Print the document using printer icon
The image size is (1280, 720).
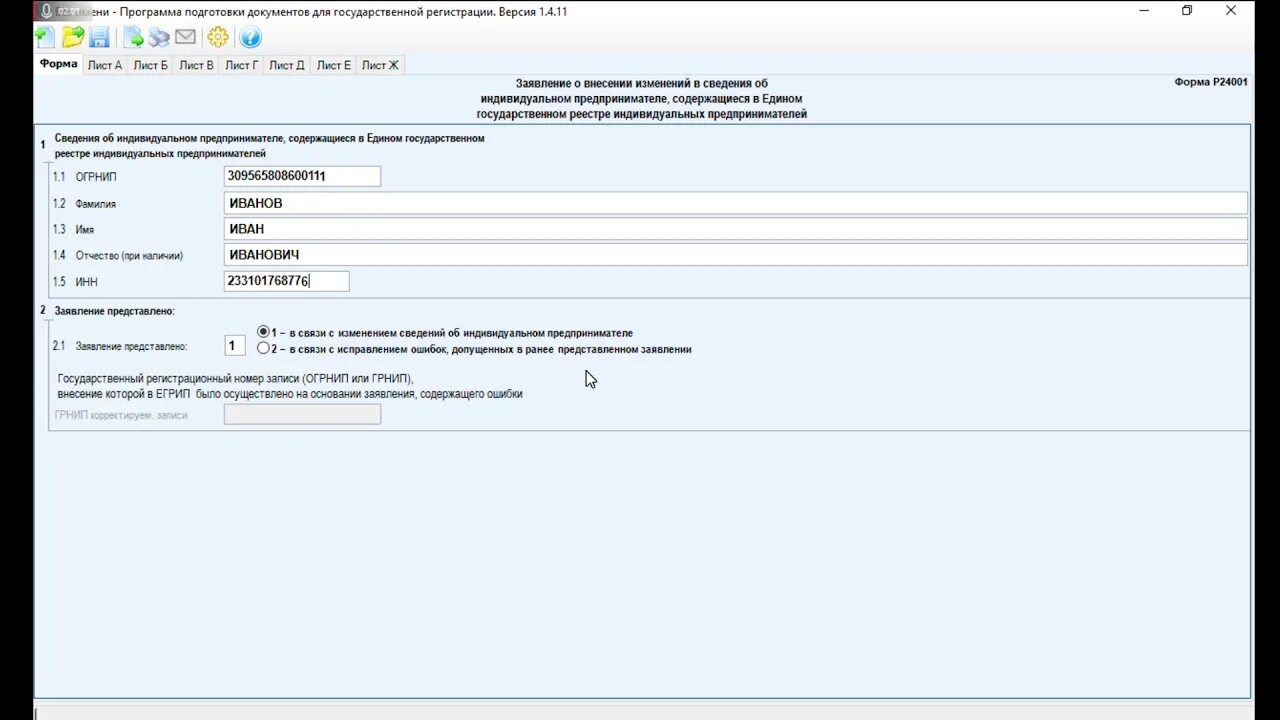coord(159,38)
